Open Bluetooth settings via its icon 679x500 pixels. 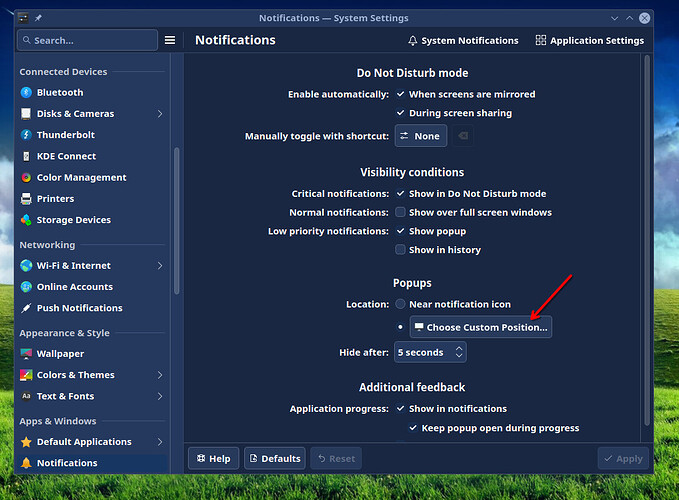[x=26, y=92]
